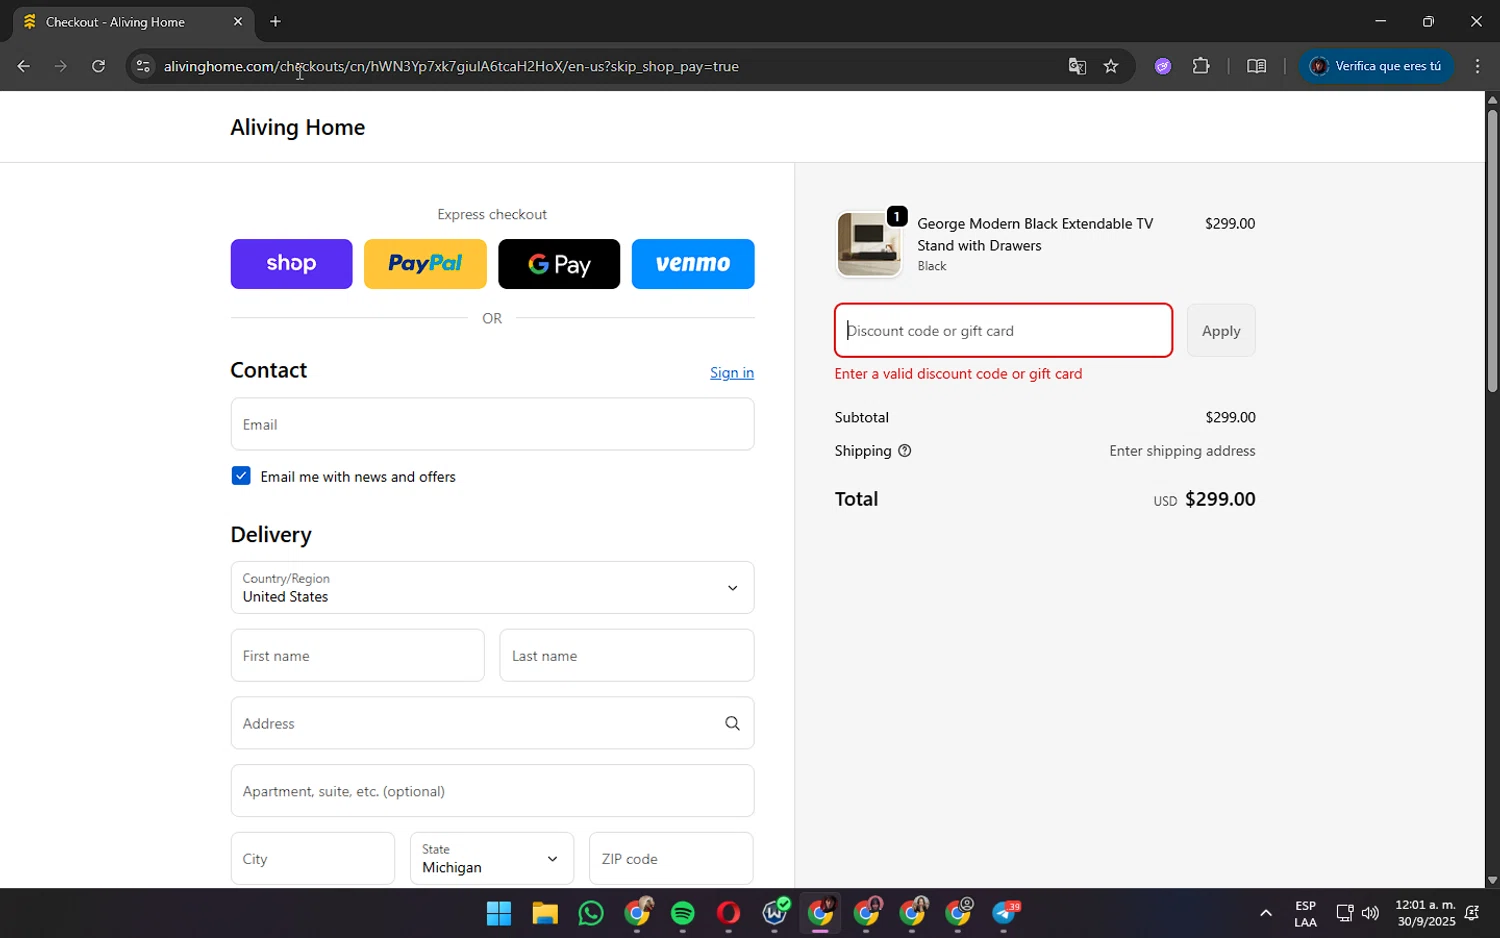Open the Malwarebytes-style W icon in taskbar

(x=775, y=913)
